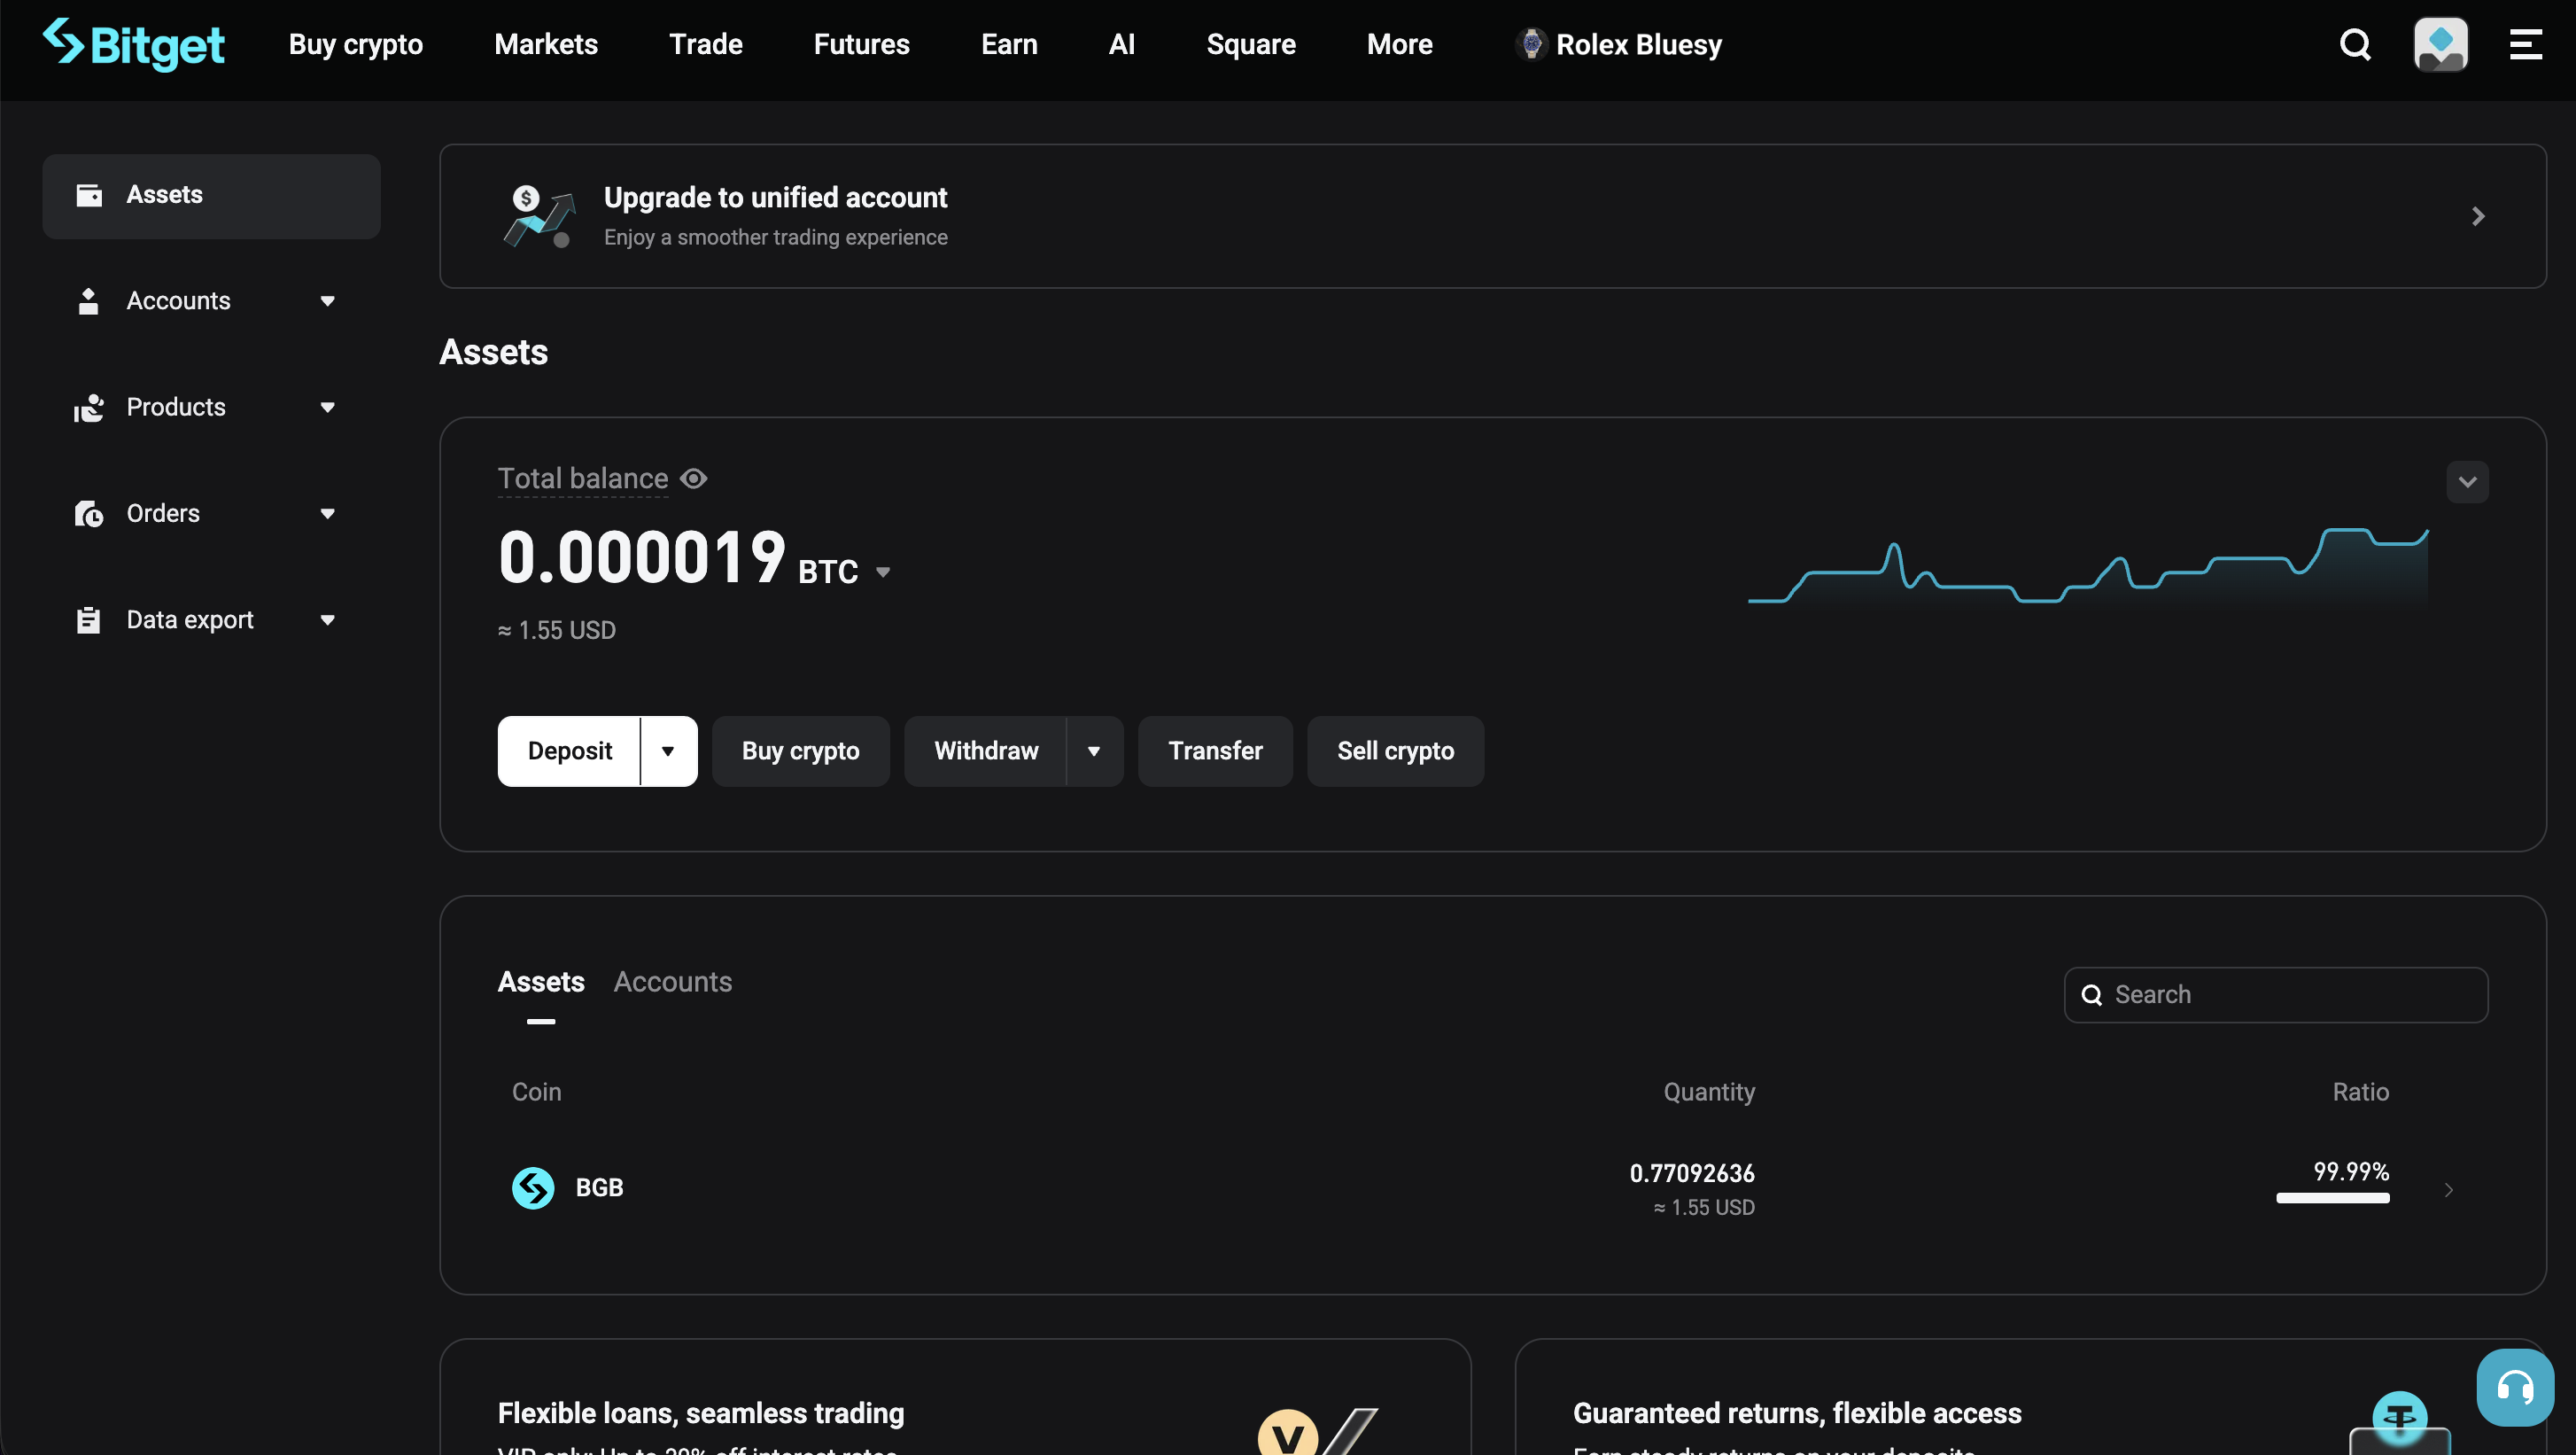Click the Assets wallet icon in sidebar
The height and width of the screenshot is (1455, 2576).
[x=89, y=195]
